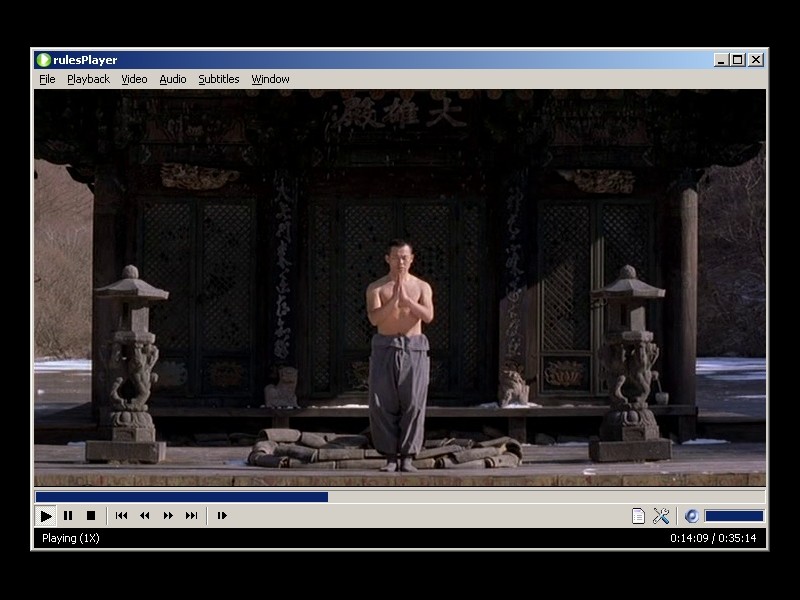Click the Playing (1X) status text
The image size is (800, 600).
(x=70, y=538)
